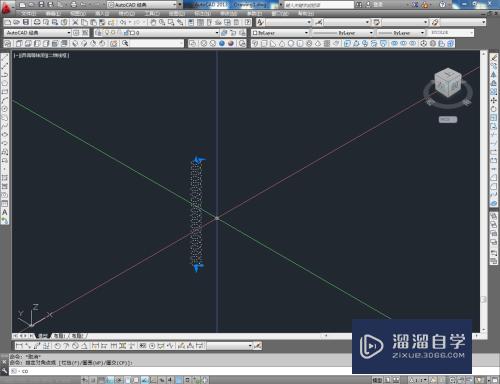Viewport: 500px width, 384px height.
Task: Toggle Ortho Mode in status bar
Action: tap(110, 380)
